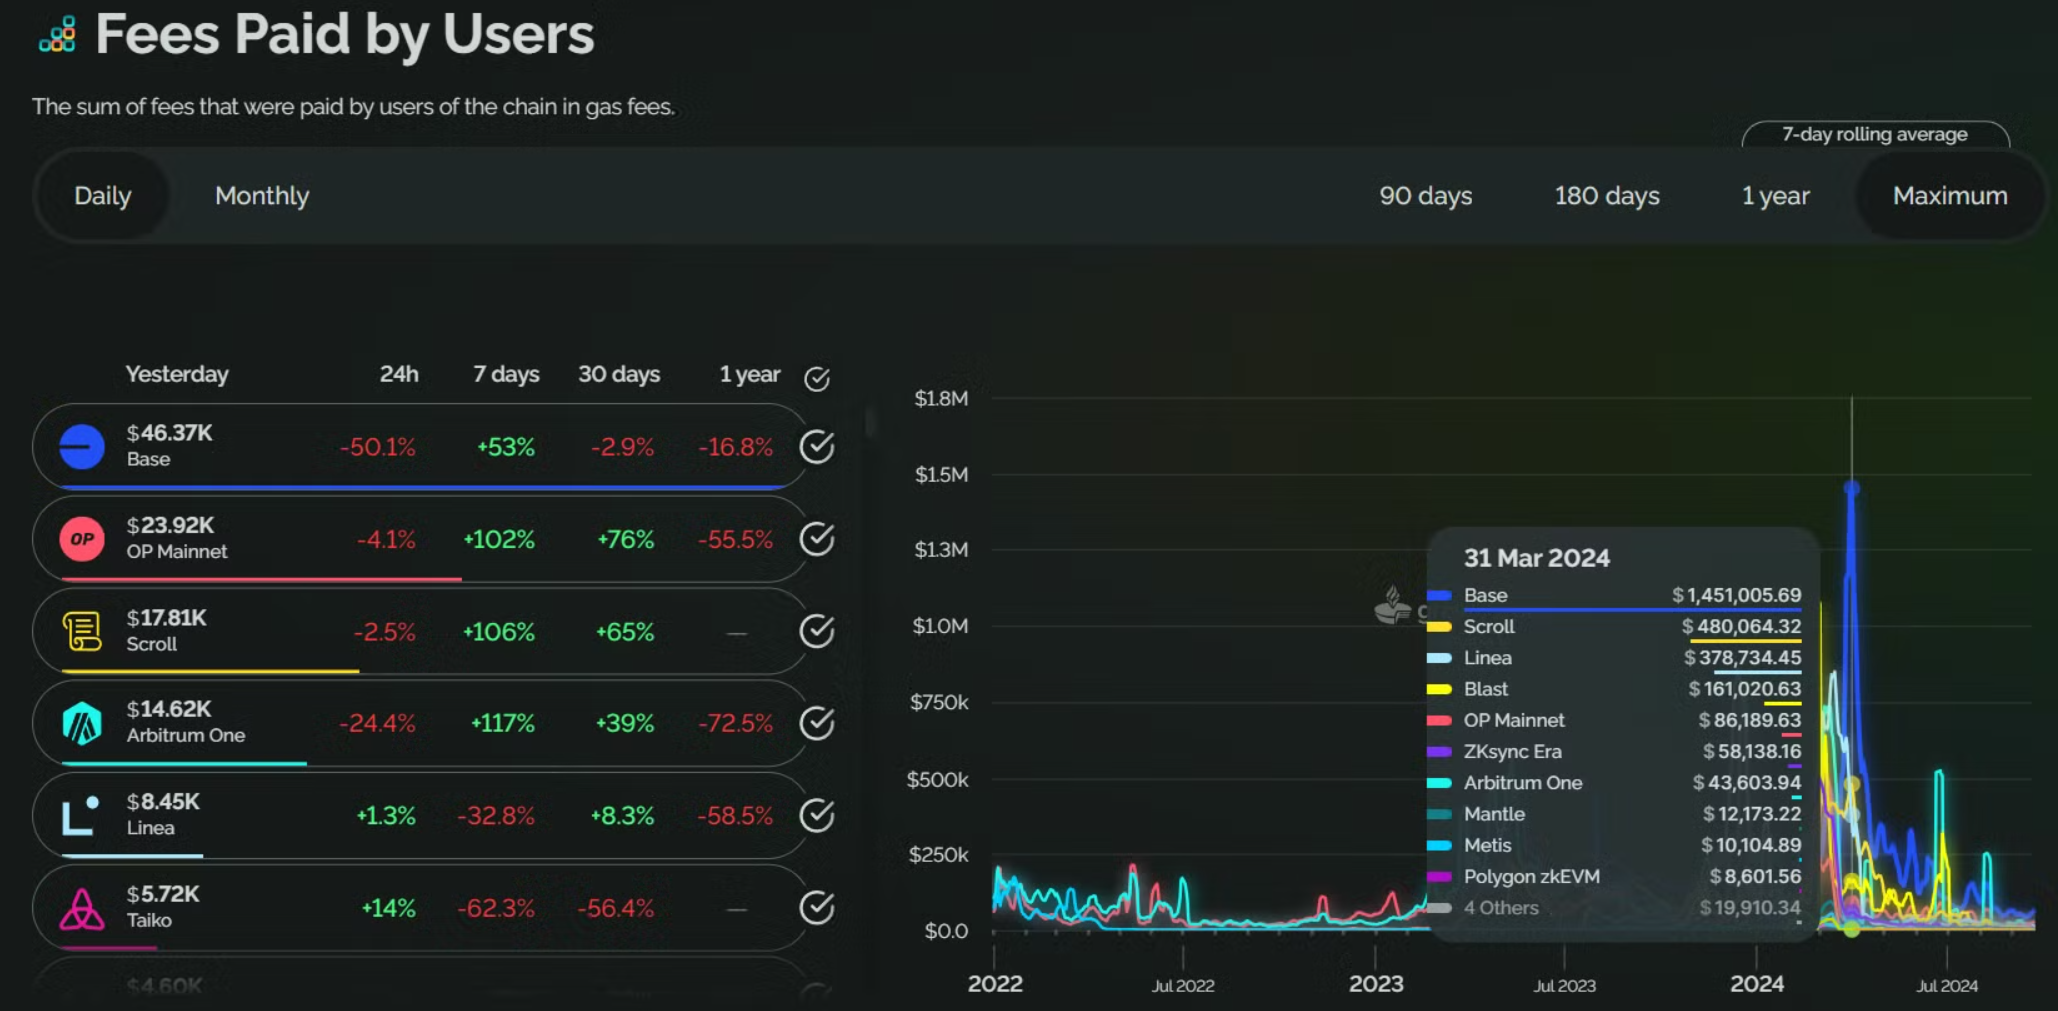
Task: Click the Base chain logo icon
Action: pyautogui.click(x=82, y=446)
